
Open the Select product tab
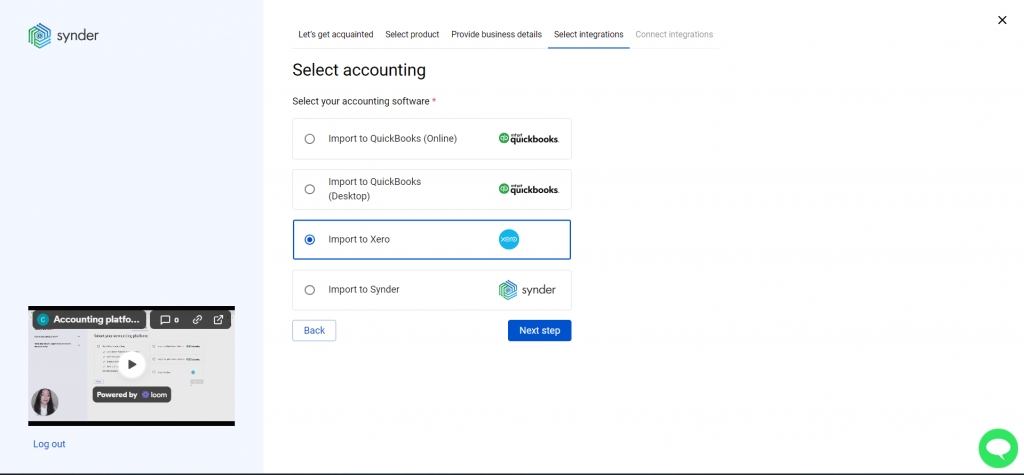pos(412,34)
